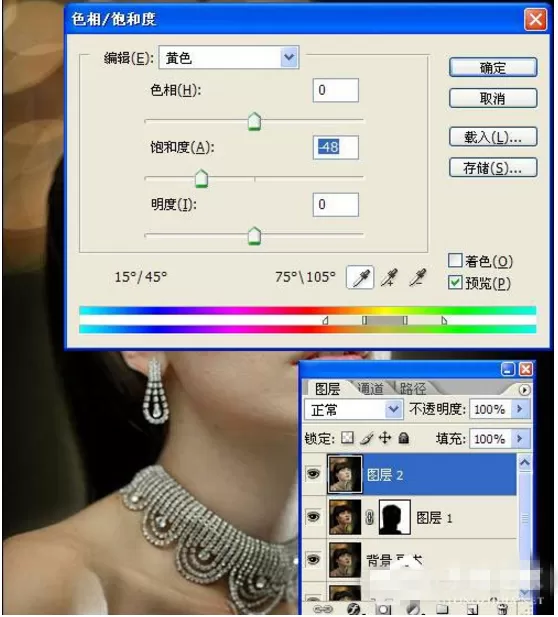Create a new adjustment layer icon
The image size is (558, 617).
(x=413, y=609)
